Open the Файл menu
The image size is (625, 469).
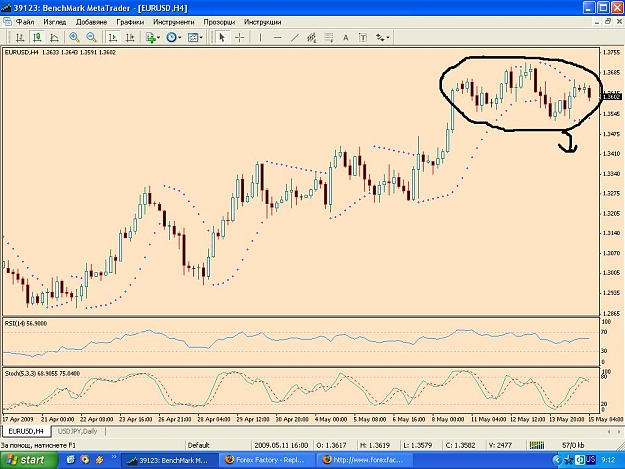[x=25, y=22]
